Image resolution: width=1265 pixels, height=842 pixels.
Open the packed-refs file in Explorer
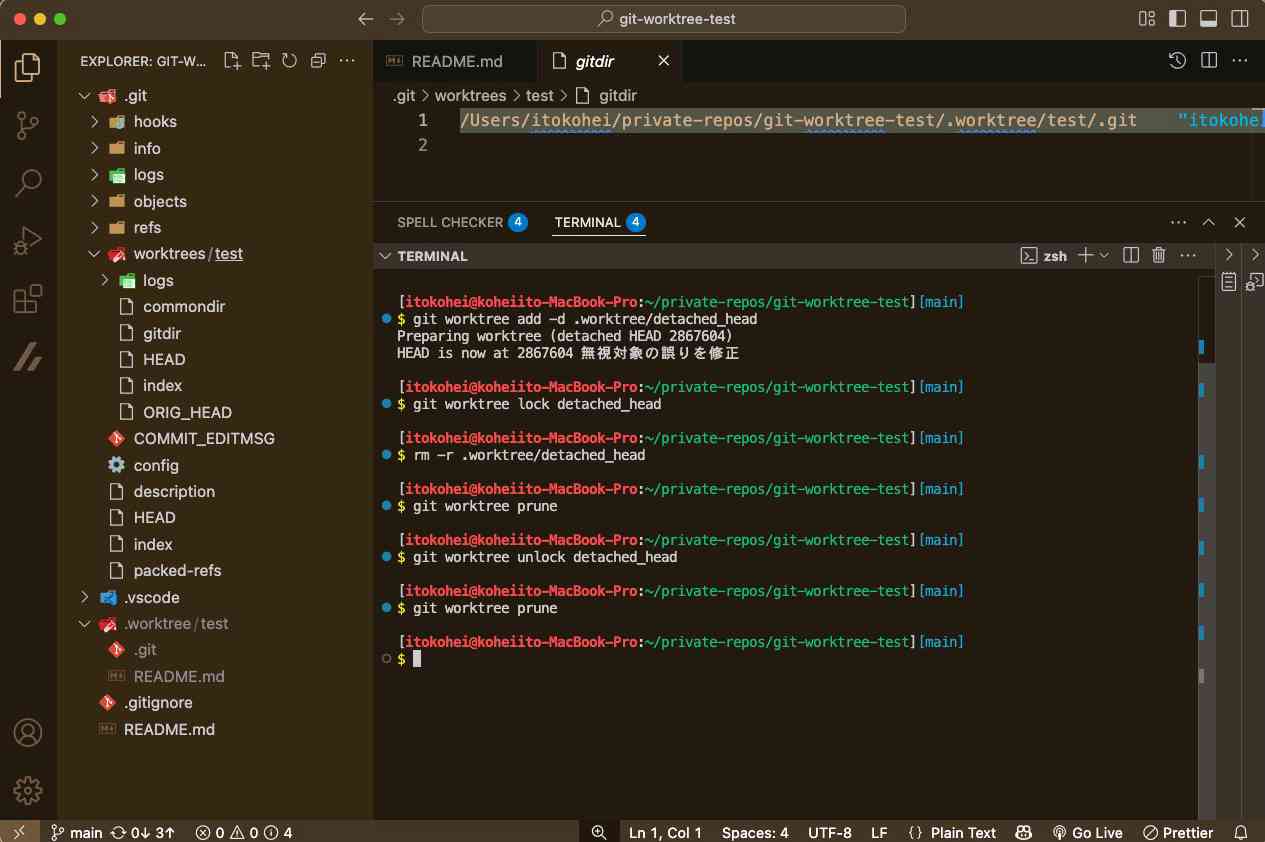177,571
